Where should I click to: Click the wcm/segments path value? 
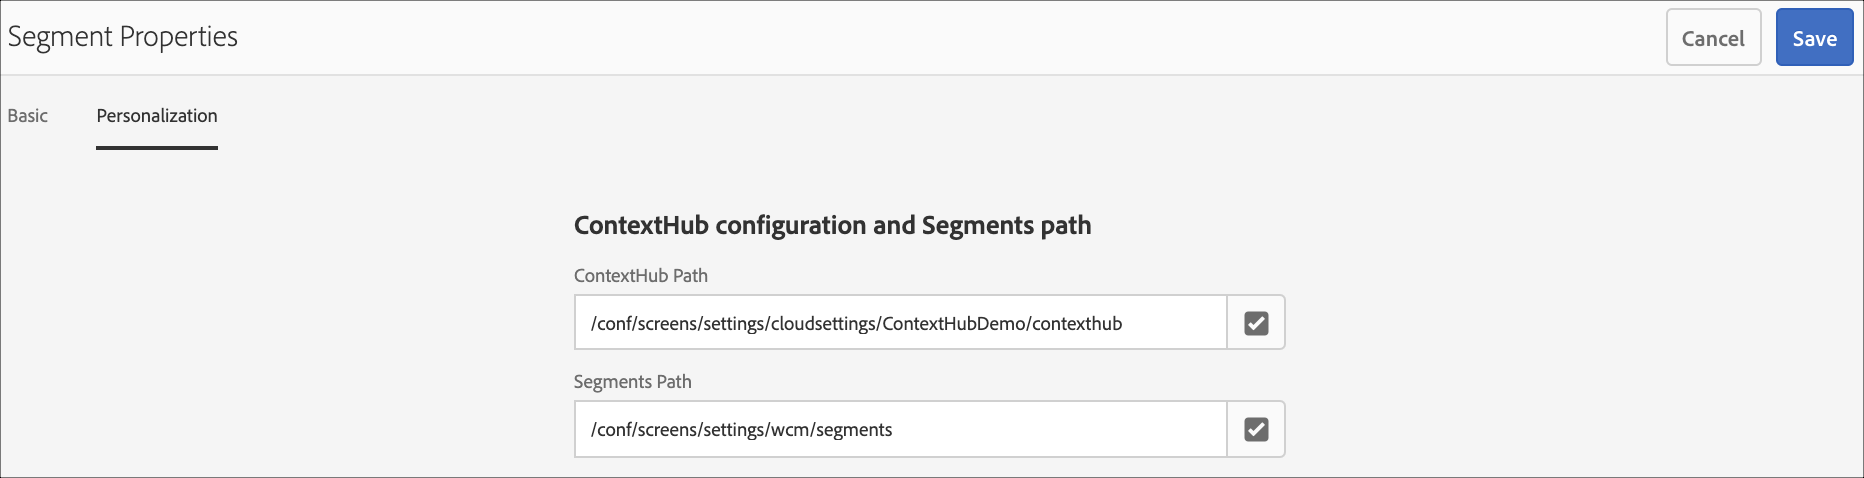pyautogui.click(x=830, y=430)
